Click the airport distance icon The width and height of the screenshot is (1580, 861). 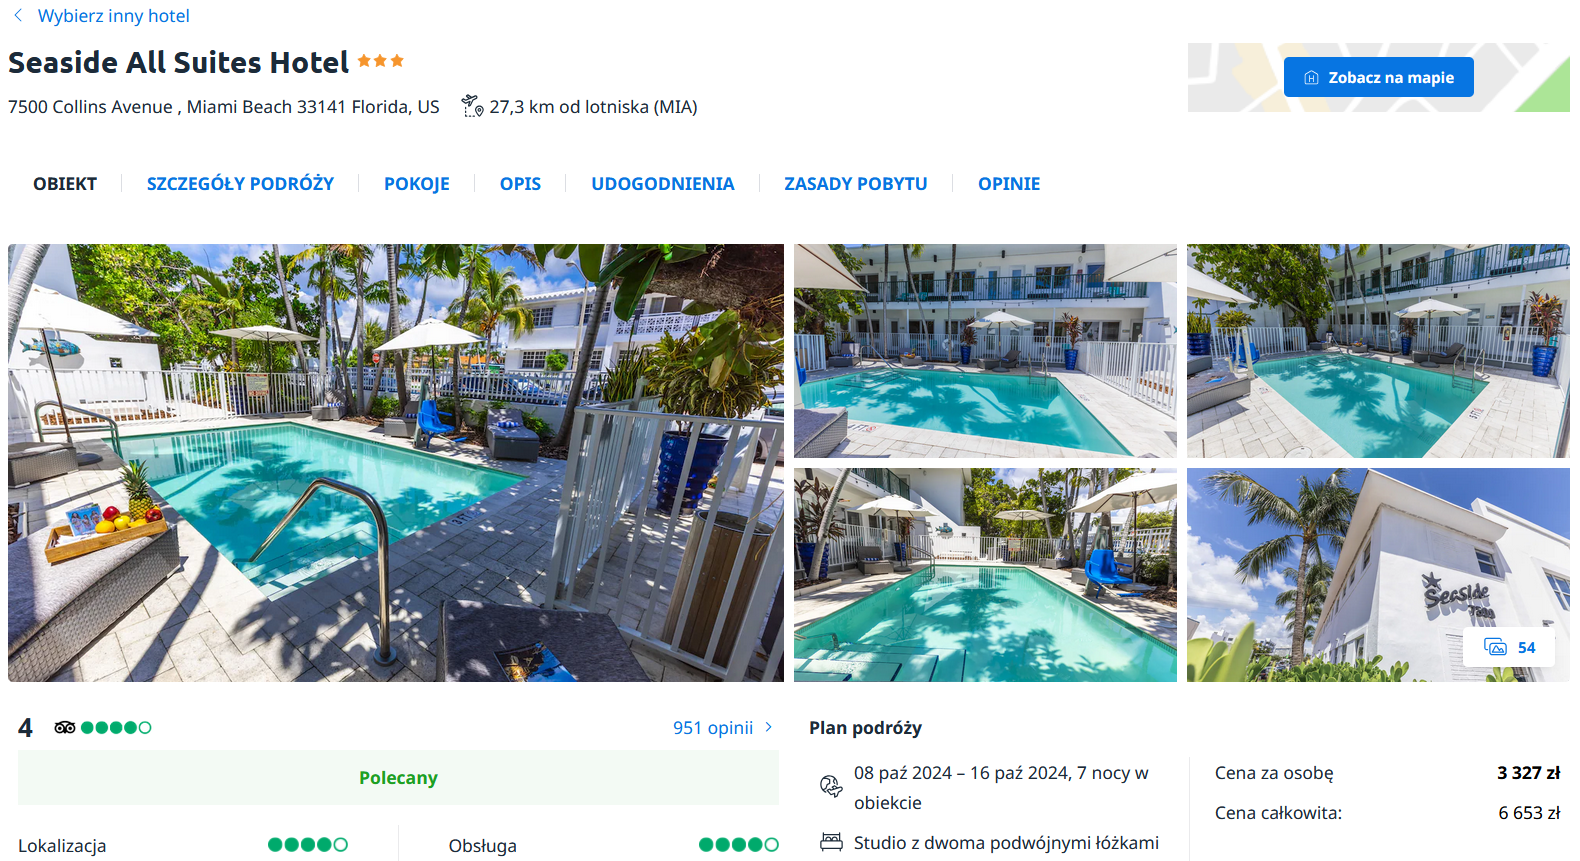[x=472, y=106]
